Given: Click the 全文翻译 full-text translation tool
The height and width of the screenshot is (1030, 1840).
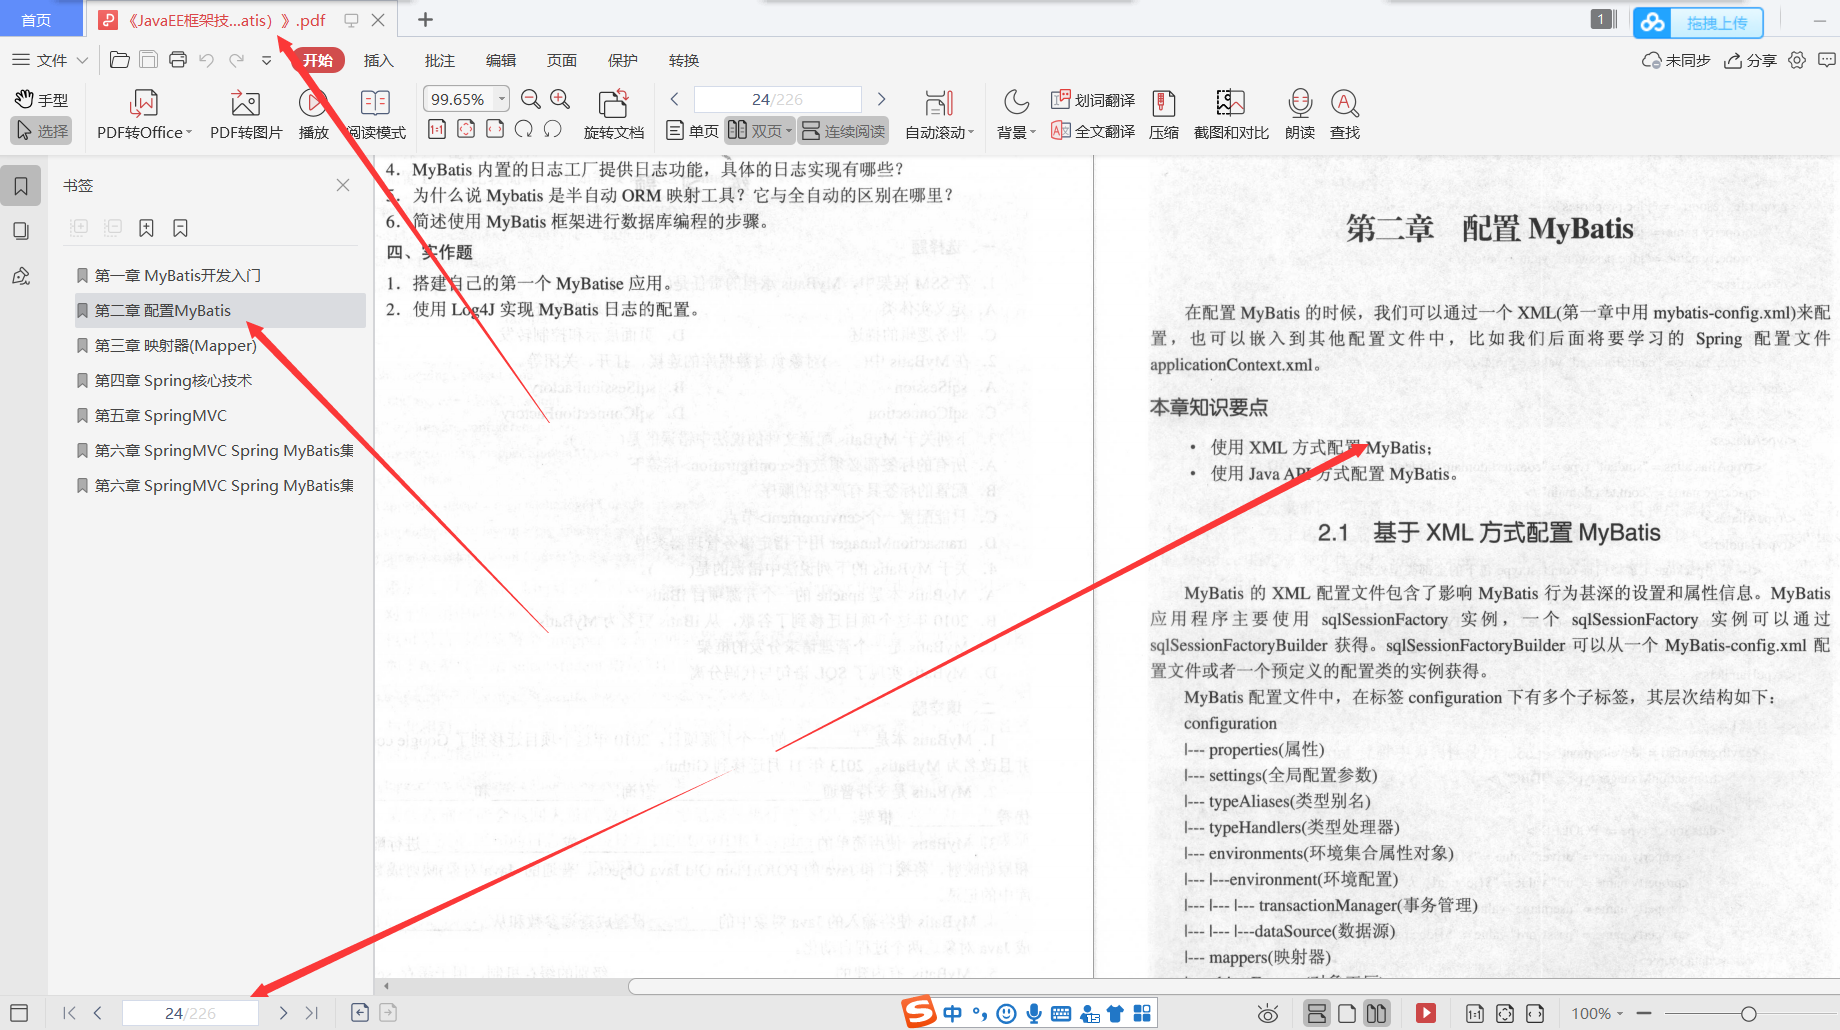Looking at the screenshot, I should tap(1093, 131).
